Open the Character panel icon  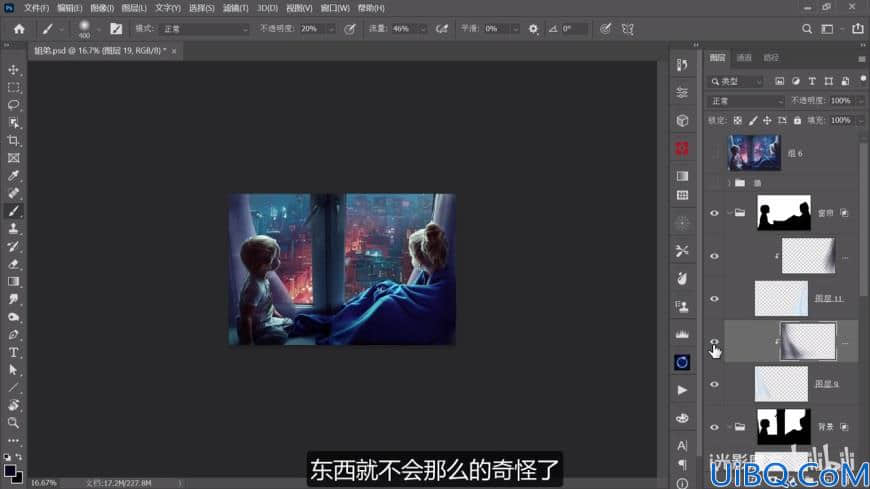click(x=682, y=446)
